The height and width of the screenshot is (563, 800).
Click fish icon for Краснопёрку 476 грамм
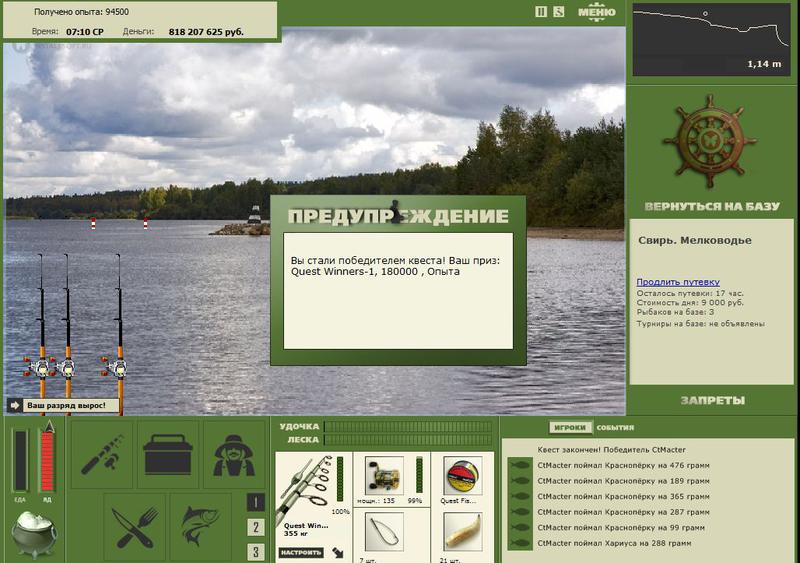[x=520, y=465]
